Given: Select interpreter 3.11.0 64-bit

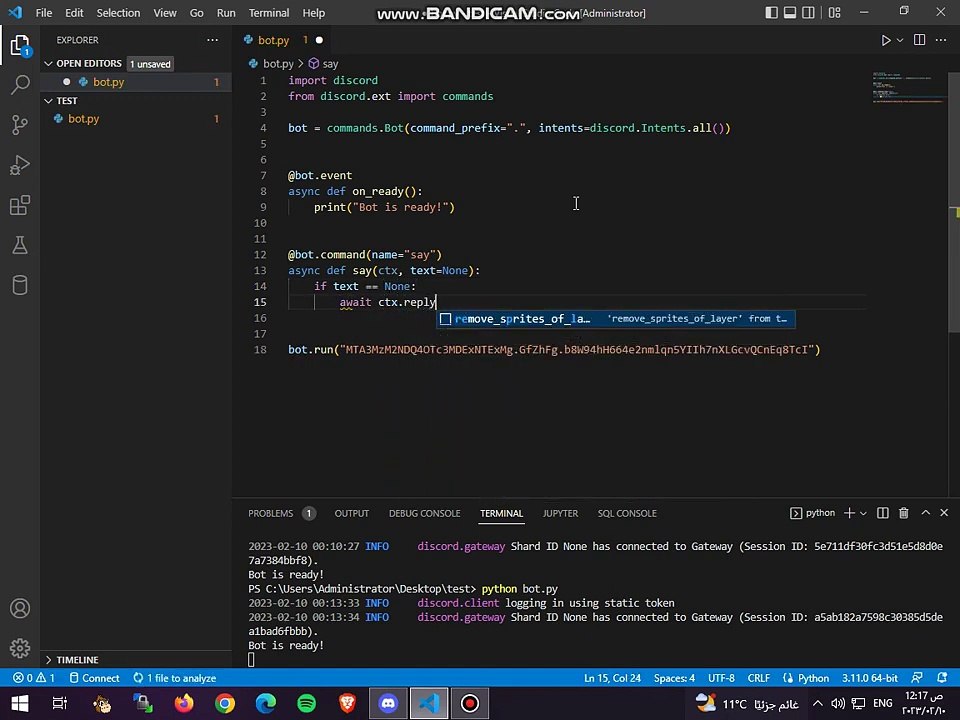Looking at the screenshot, I should 869,678.
